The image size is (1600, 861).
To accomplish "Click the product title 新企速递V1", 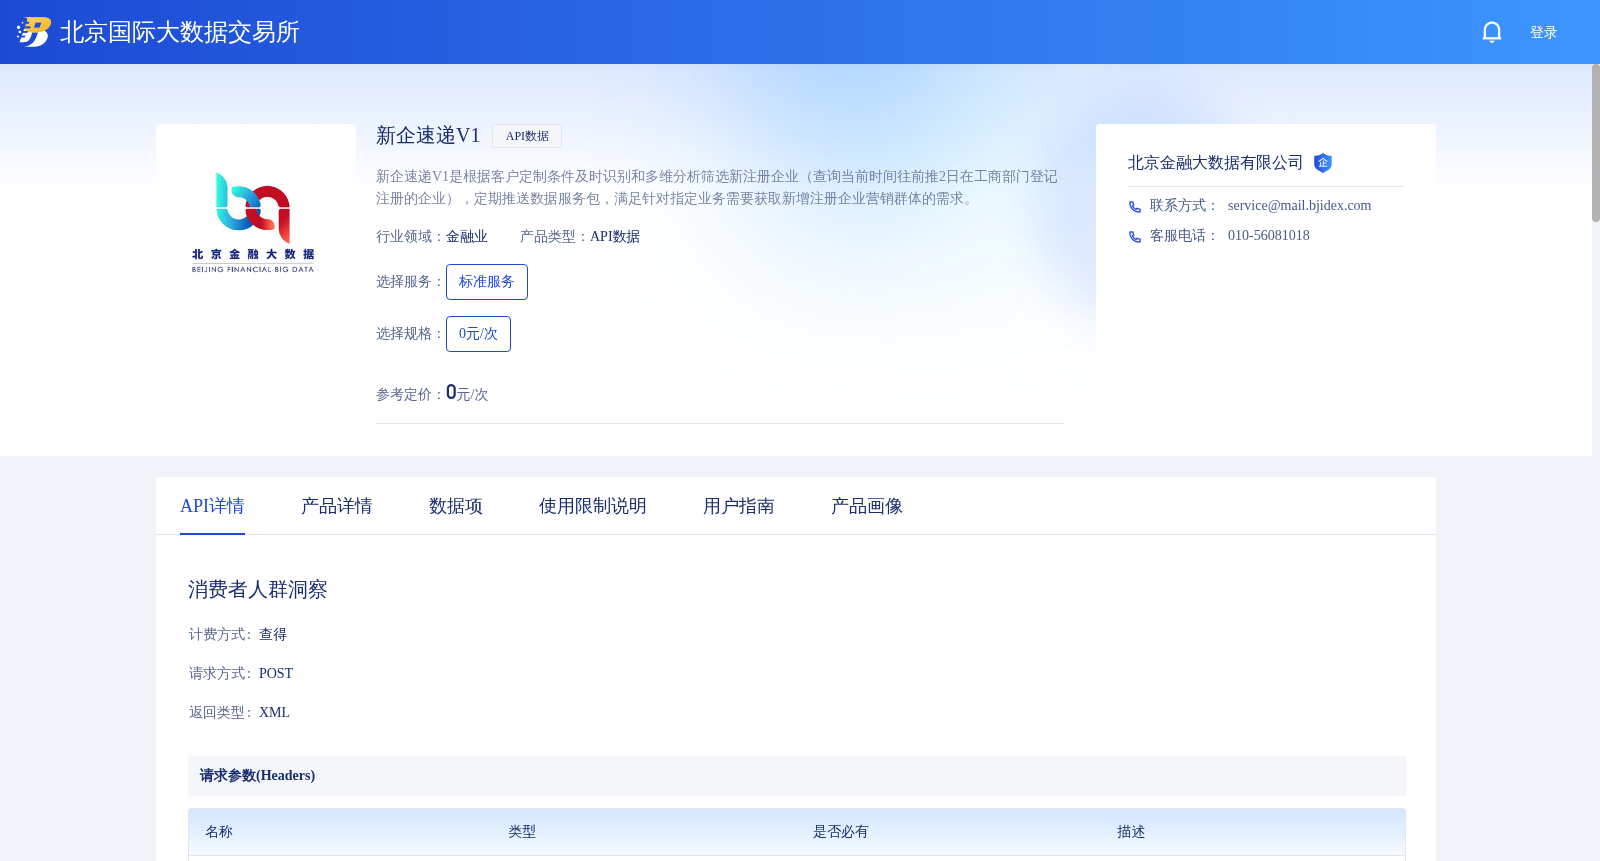I will (428, 135).
